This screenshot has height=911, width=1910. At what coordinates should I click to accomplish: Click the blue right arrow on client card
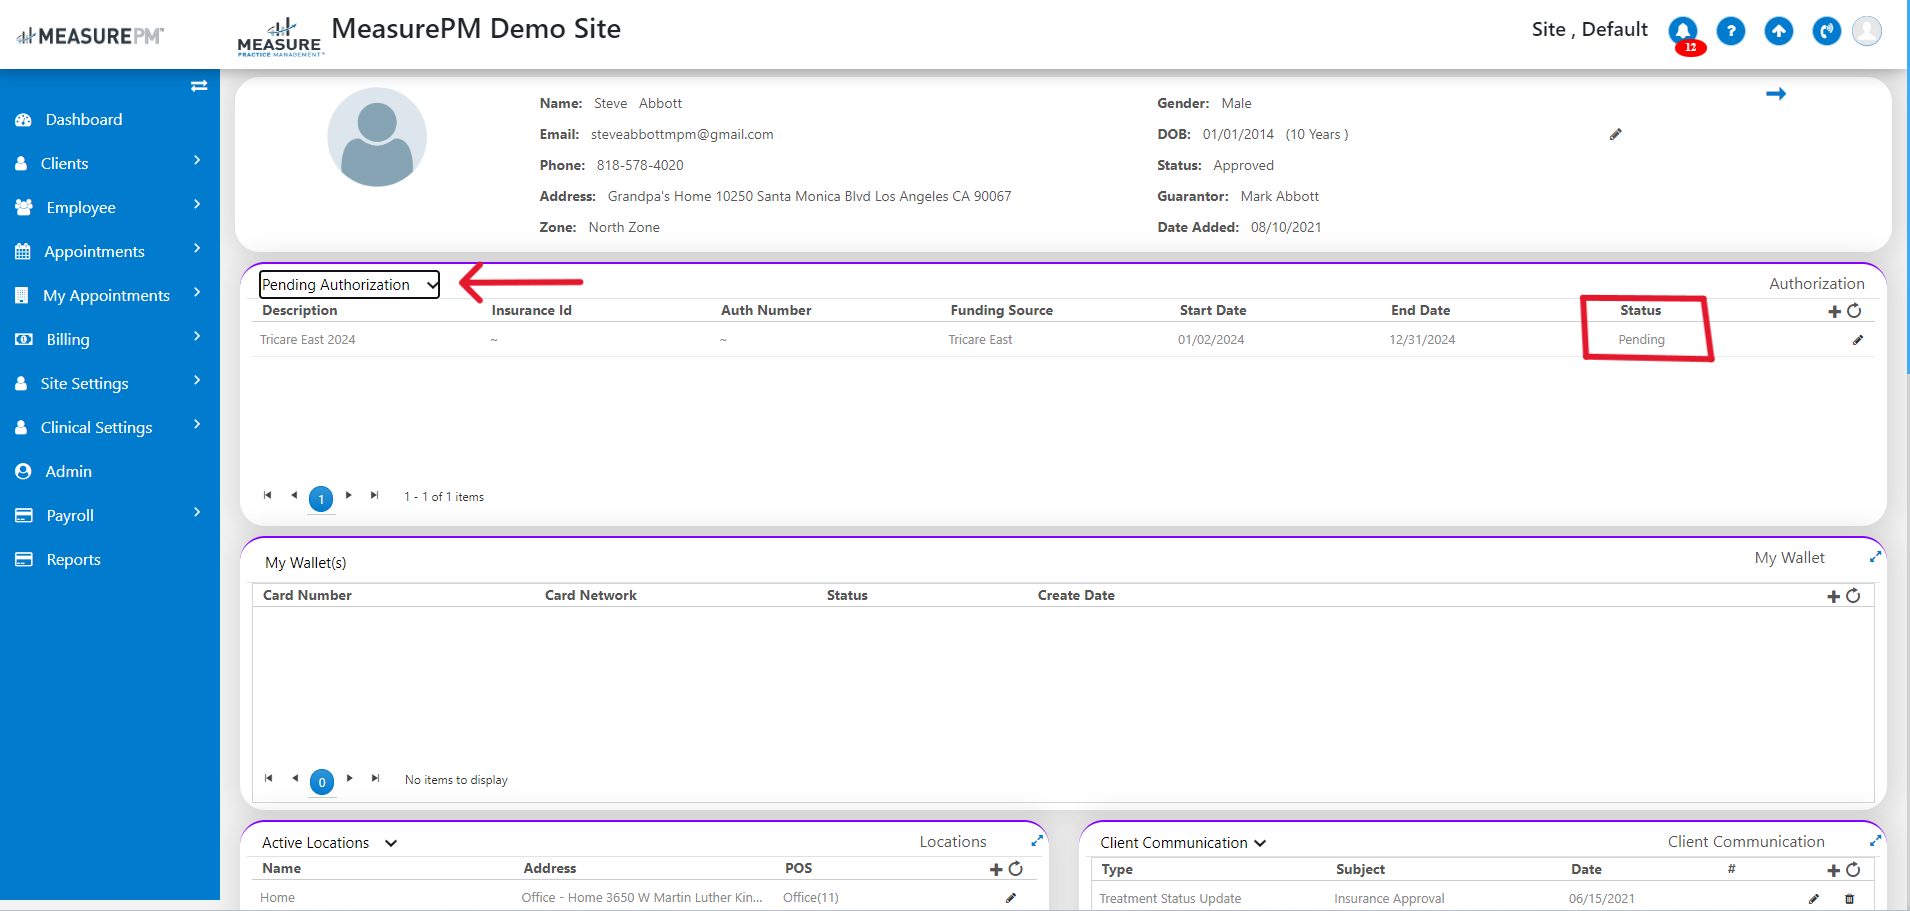(1776, 94)
